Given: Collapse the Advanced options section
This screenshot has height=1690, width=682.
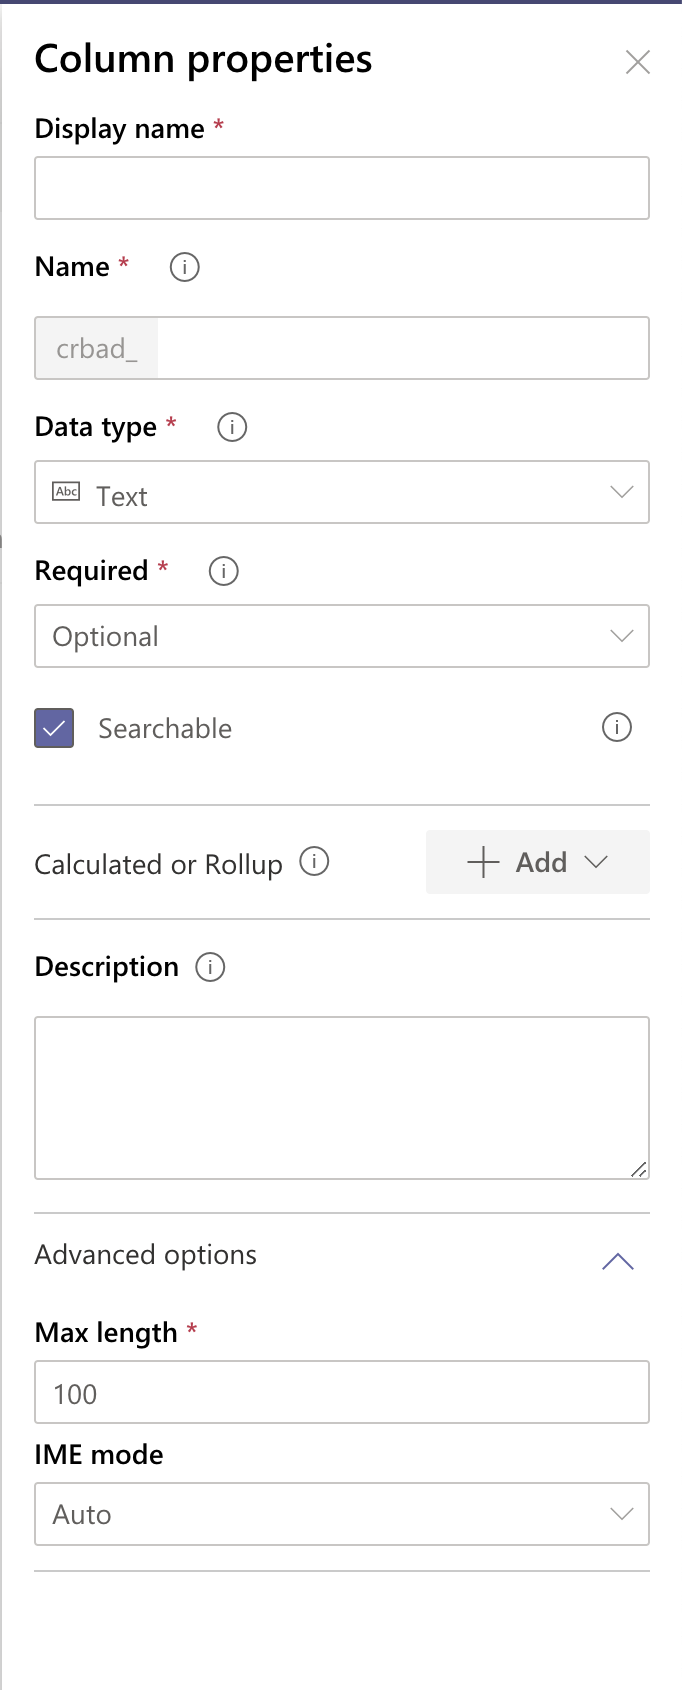Looking at the screenshot, I should (x=618, y=1261).
